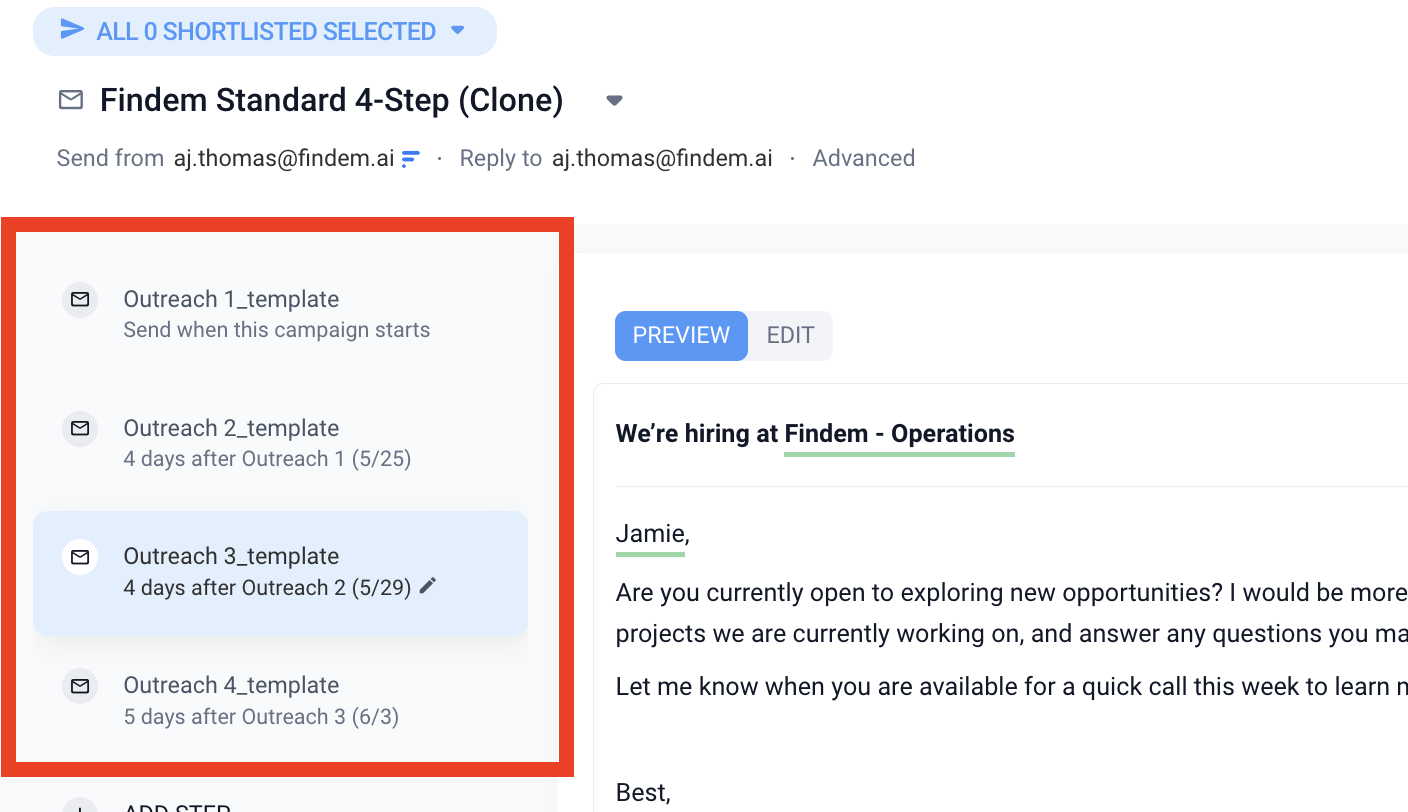Click the envelope icon beside the campaign title
Viewport: 1408px width, 812px height.
tap(70, 100)
